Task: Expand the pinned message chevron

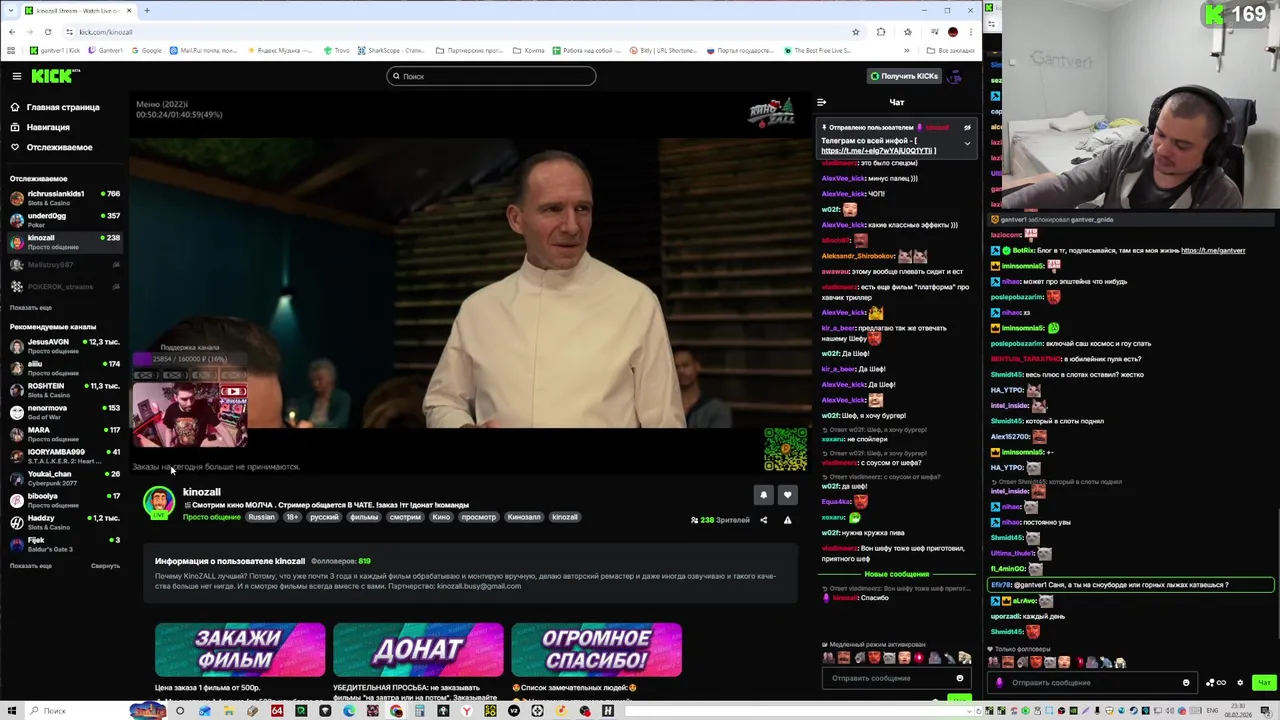Action: 967,143
